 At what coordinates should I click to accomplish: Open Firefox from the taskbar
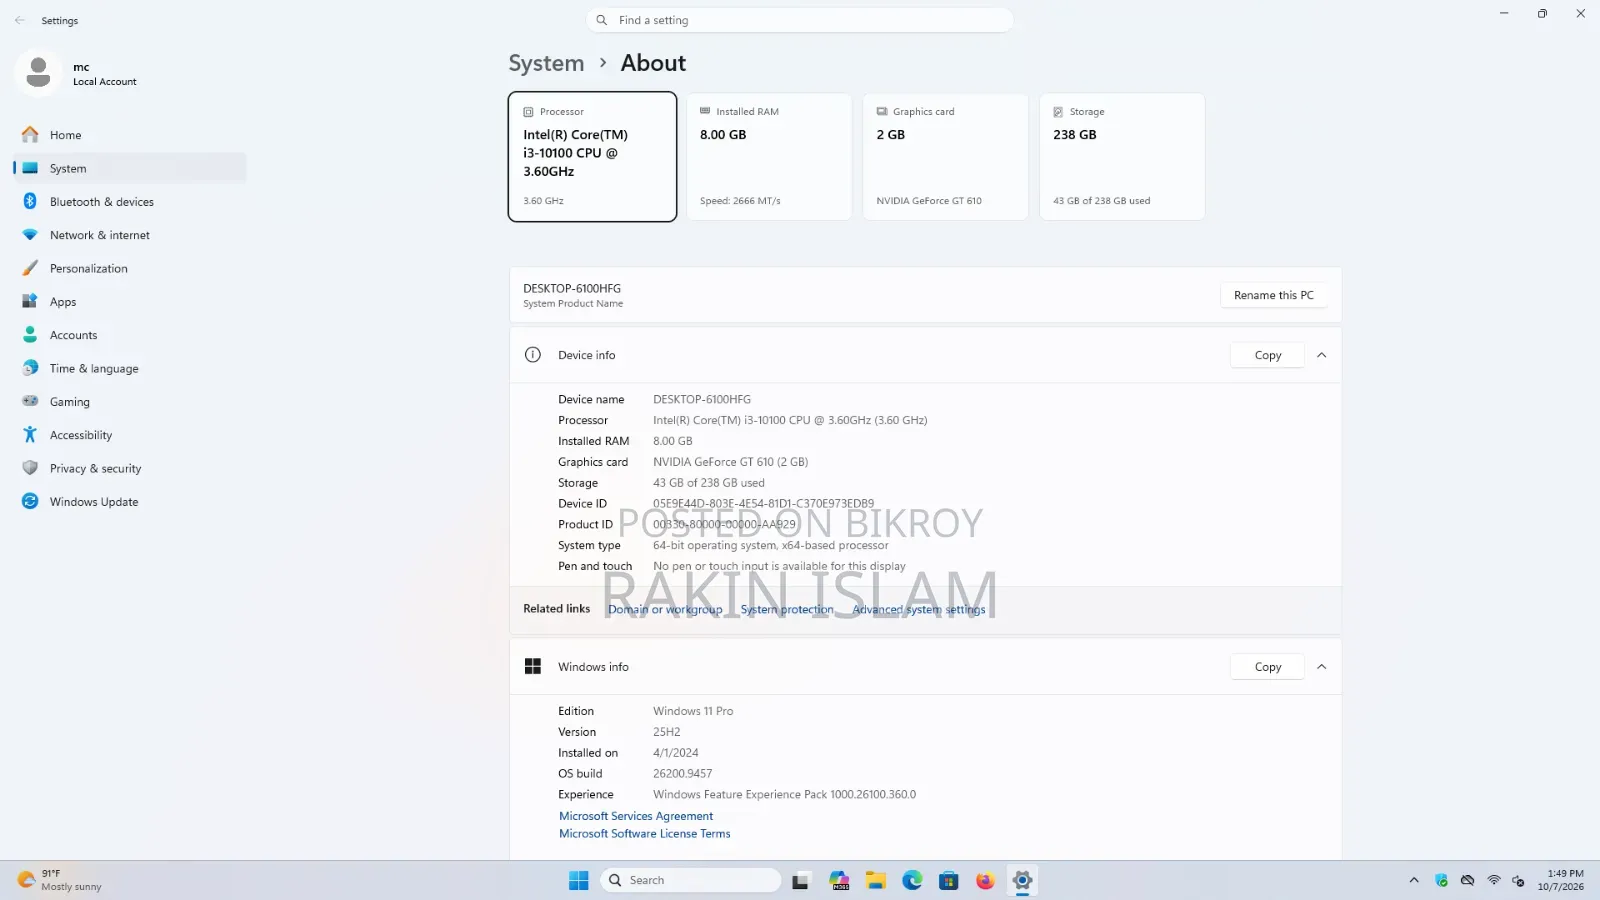[985, 880]
